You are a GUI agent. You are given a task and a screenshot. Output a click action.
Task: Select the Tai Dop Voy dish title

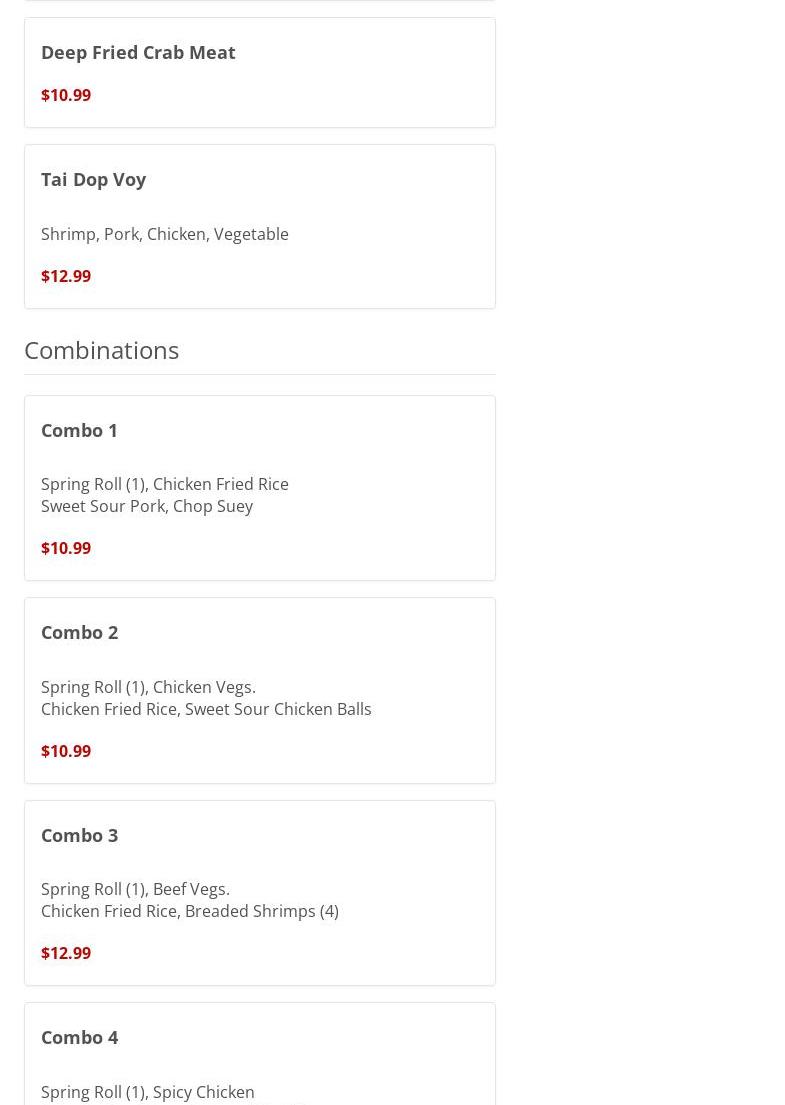pos(93,179)
